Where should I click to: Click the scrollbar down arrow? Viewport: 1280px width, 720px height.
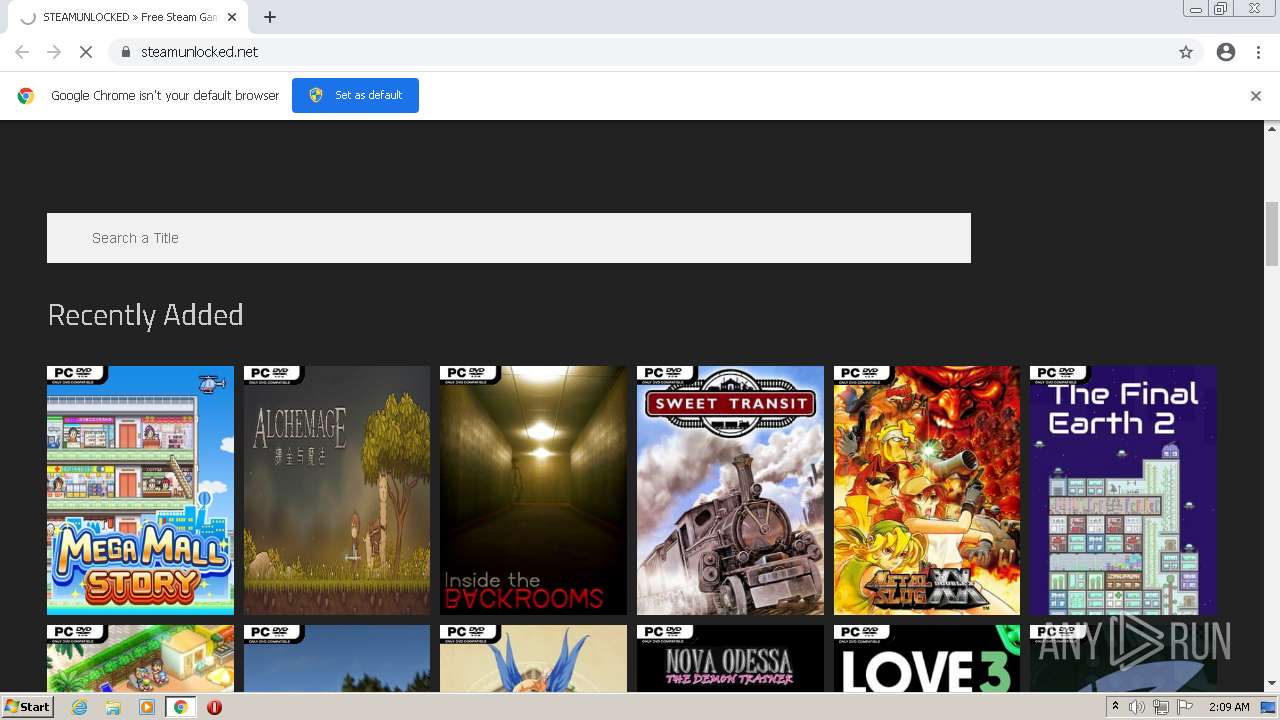(x=1272, y=684)
